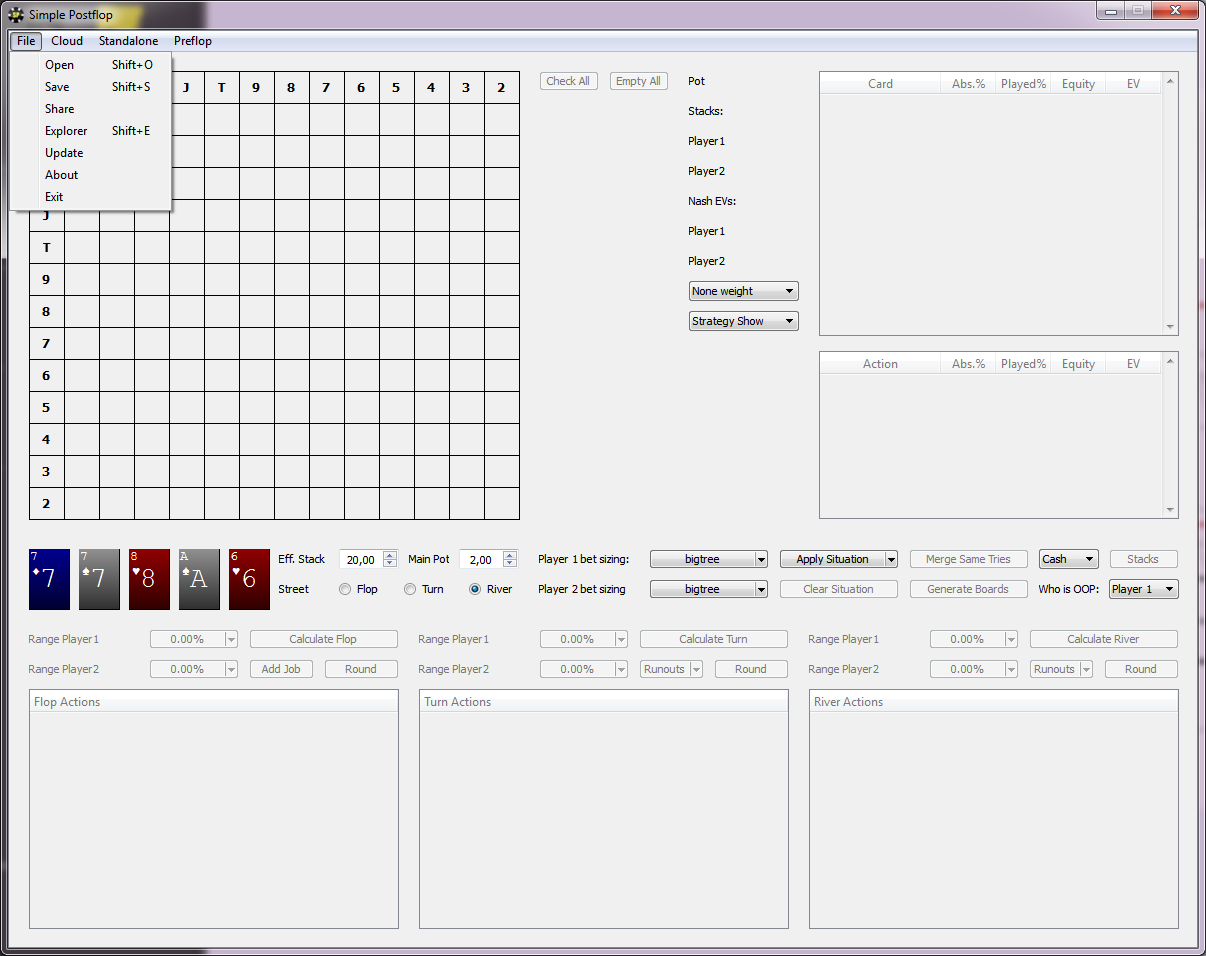Open the Standalone menu
Viewport: 1206px width, 956px height.
(128, 41)
